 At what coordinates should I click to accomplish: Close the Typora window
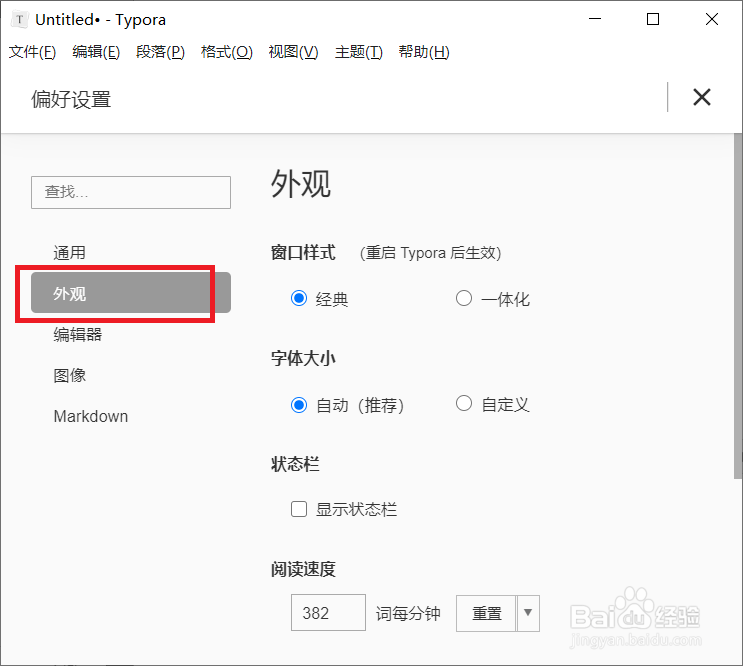(x=712, y=19)
